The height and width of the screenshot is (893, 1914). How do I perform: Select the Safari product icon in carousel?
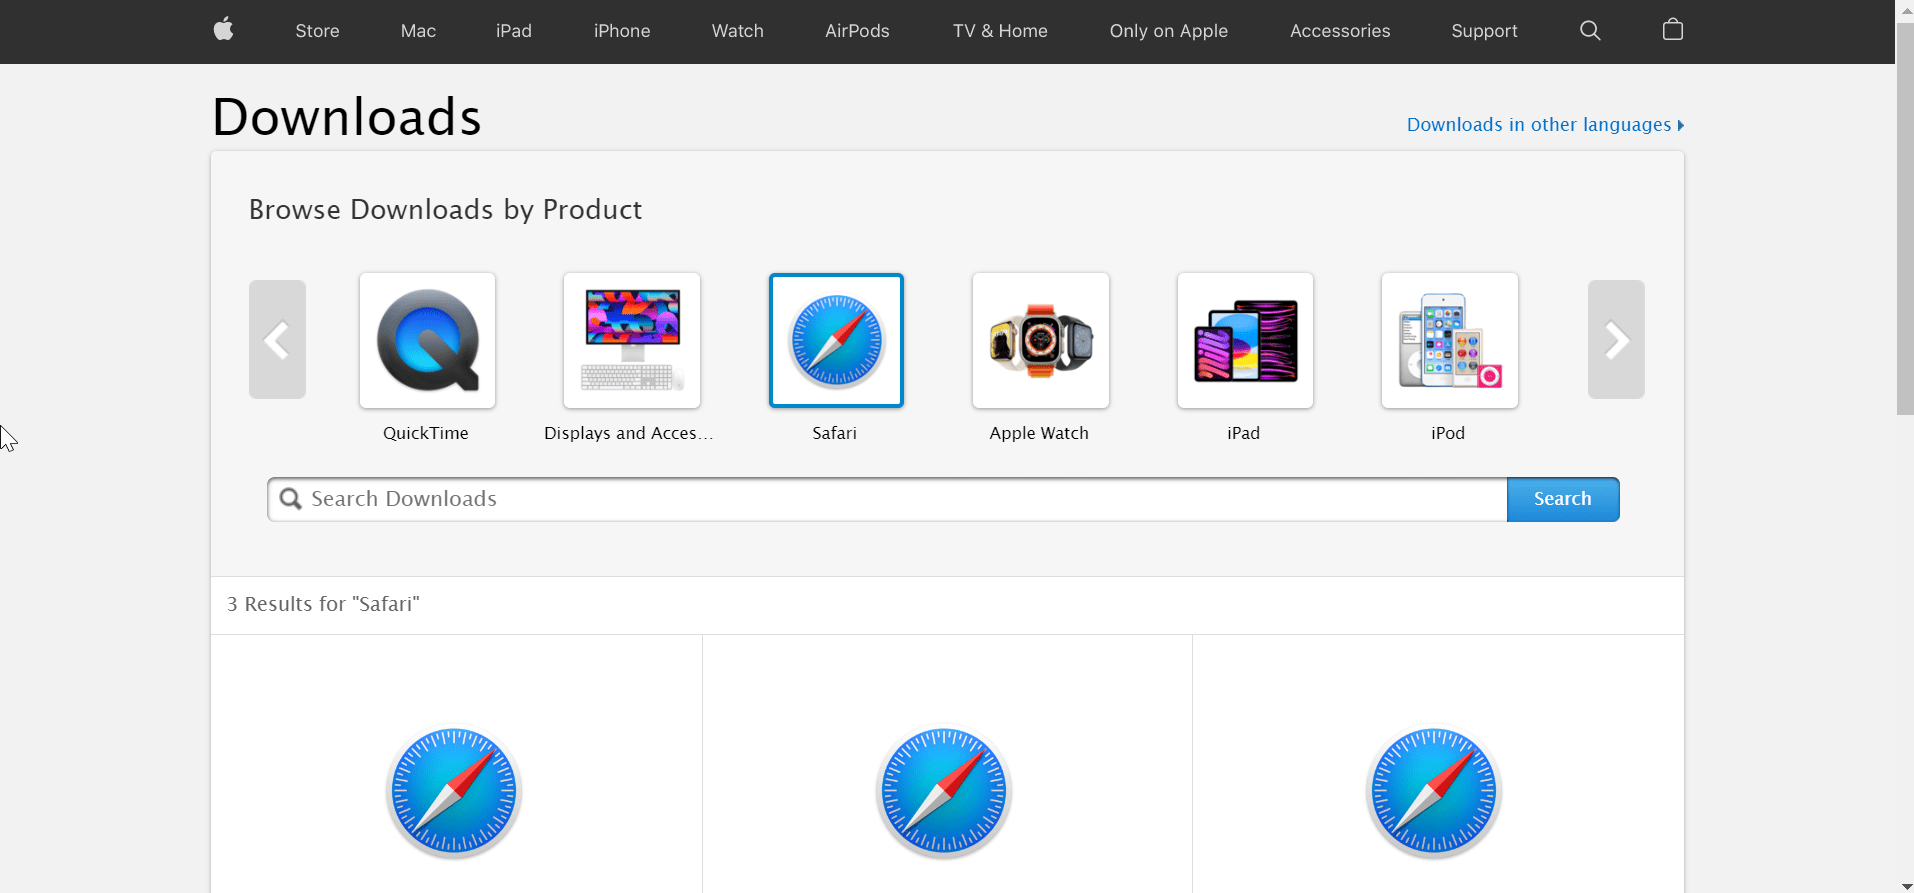coord(836,340)
